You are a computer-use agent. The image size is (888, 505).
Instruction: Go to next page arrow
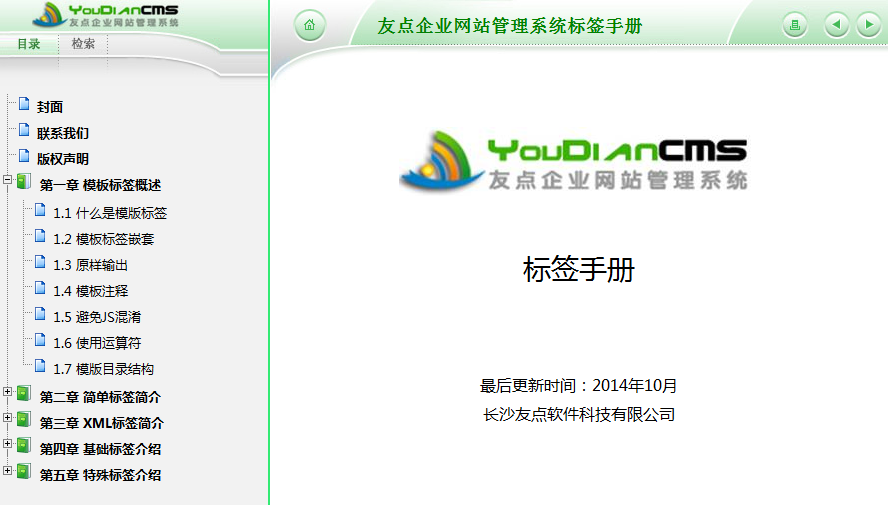tap(867, 26)
